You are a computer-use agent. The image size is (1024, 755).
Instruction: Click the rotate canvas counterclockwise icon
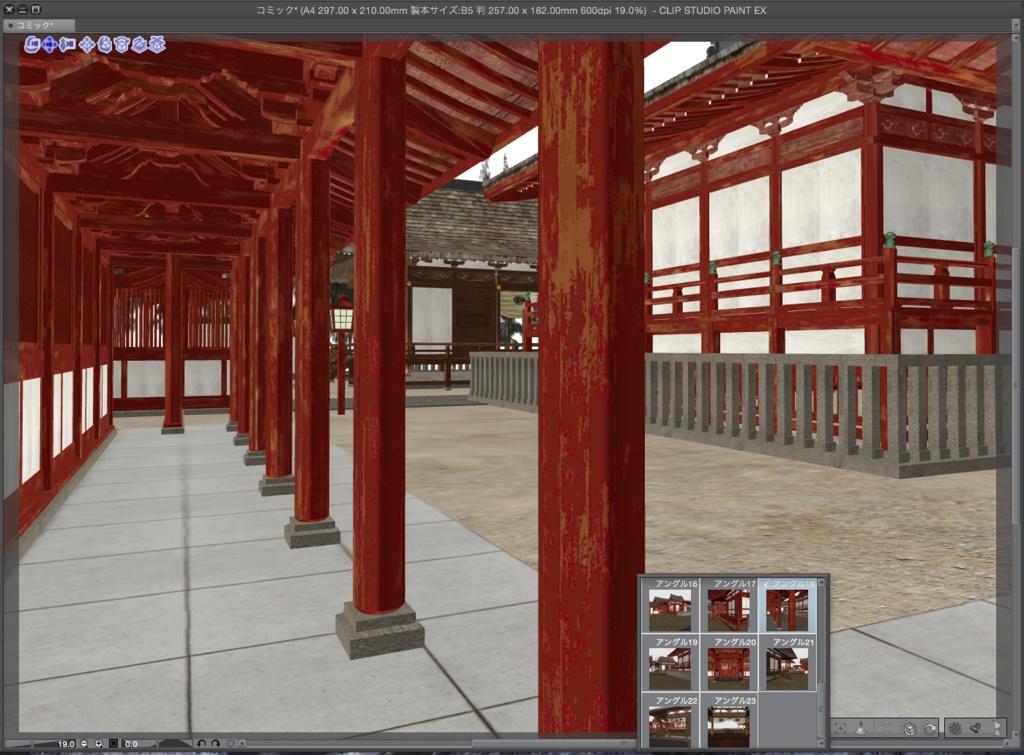[x=202, y=742]
